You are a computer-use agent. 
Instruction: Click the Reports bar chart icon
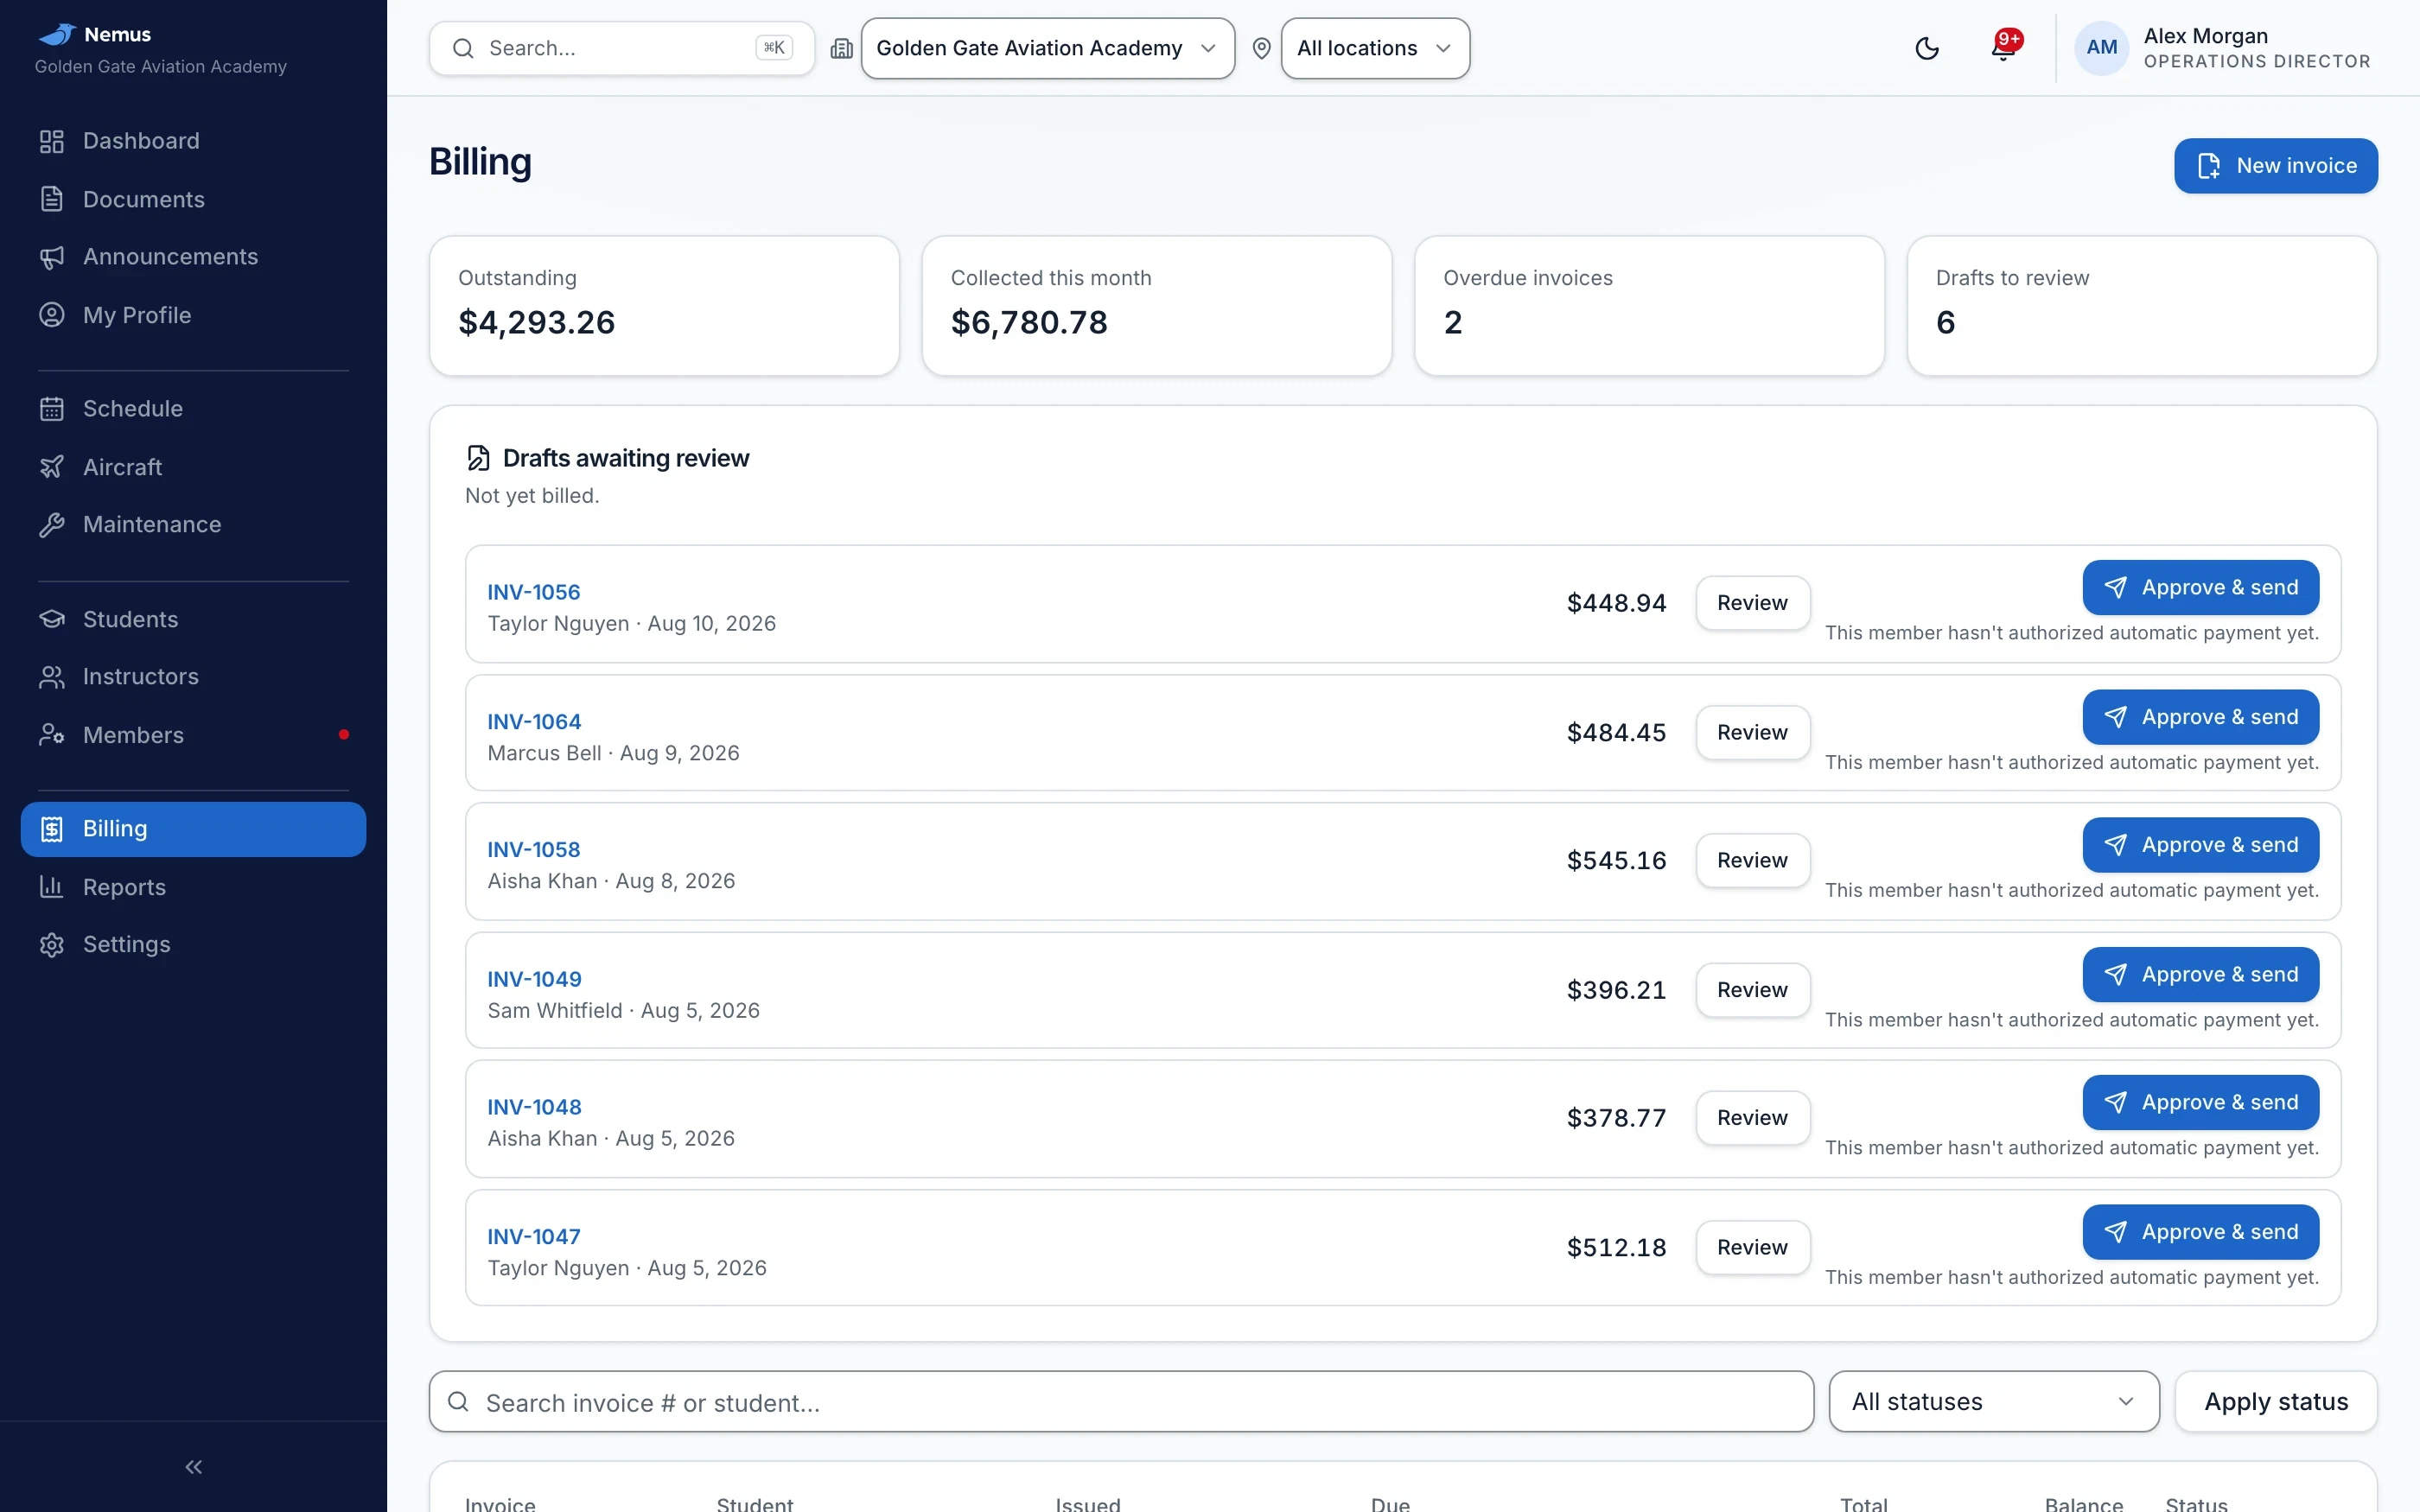coord(52,887)
